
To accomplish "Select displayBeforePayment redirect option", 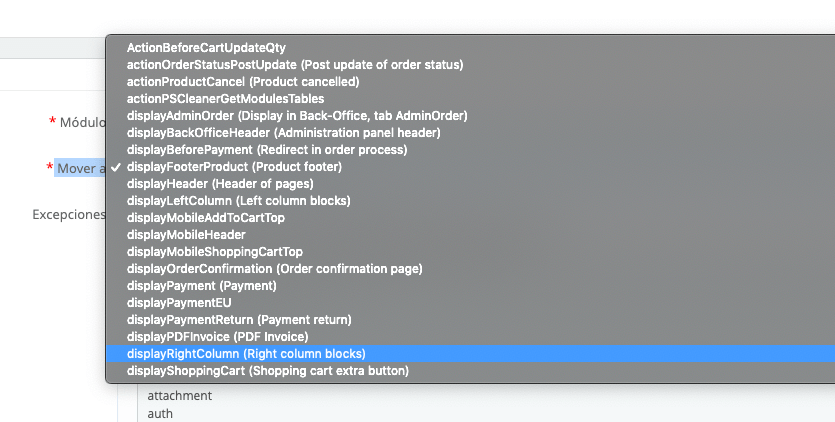I will point(471,150).
